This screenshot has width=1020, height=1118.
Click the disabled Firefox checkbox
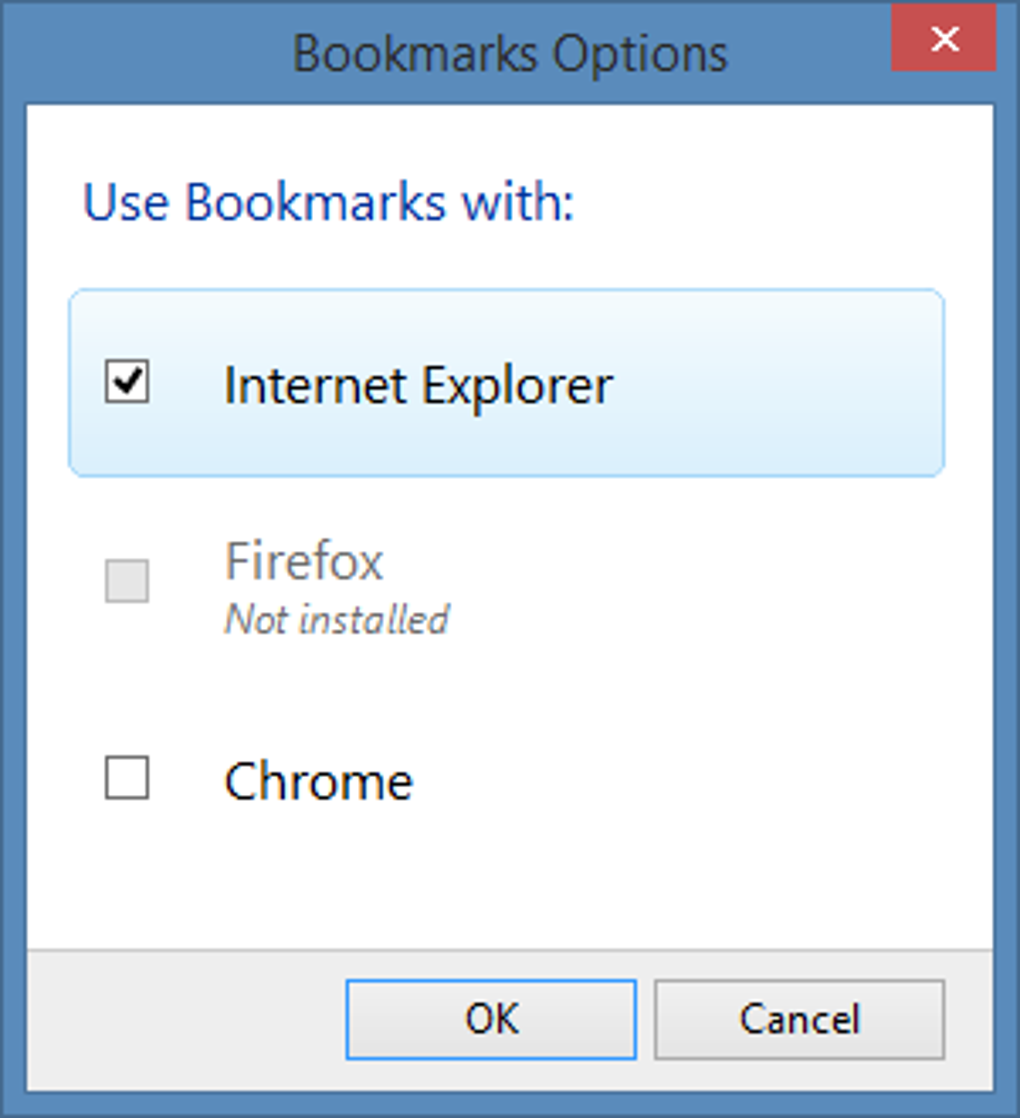(127, 581)
